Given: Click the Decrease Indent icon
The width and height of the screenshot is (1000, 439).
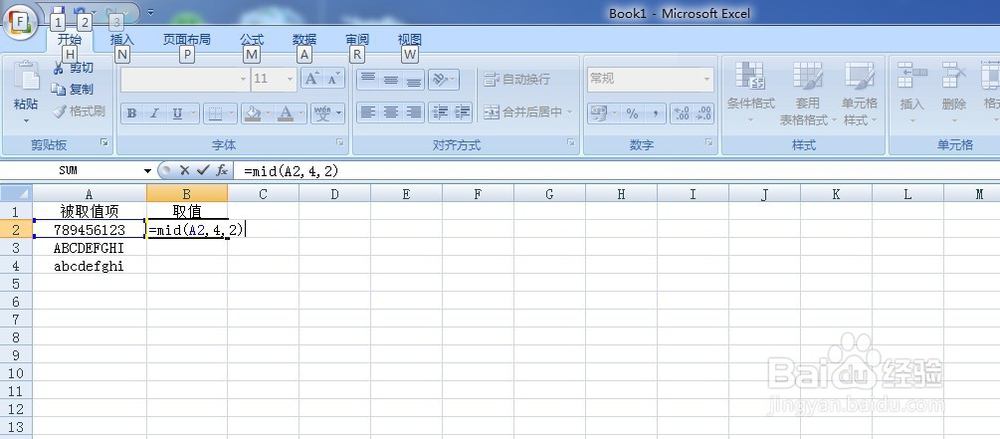Looking at the screenshot, I should 439,112.
